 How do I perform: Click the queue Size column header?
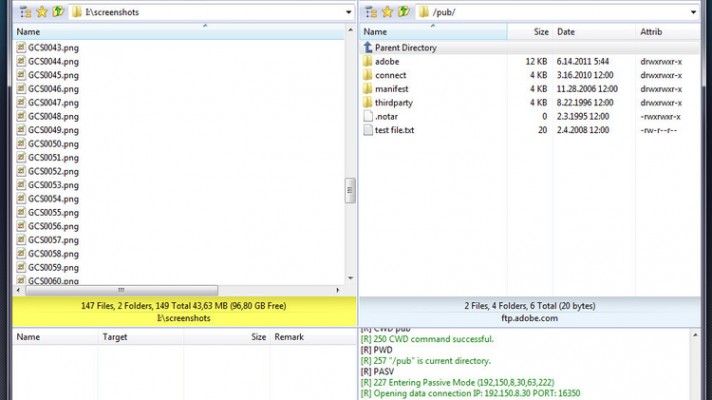point(227,337)
